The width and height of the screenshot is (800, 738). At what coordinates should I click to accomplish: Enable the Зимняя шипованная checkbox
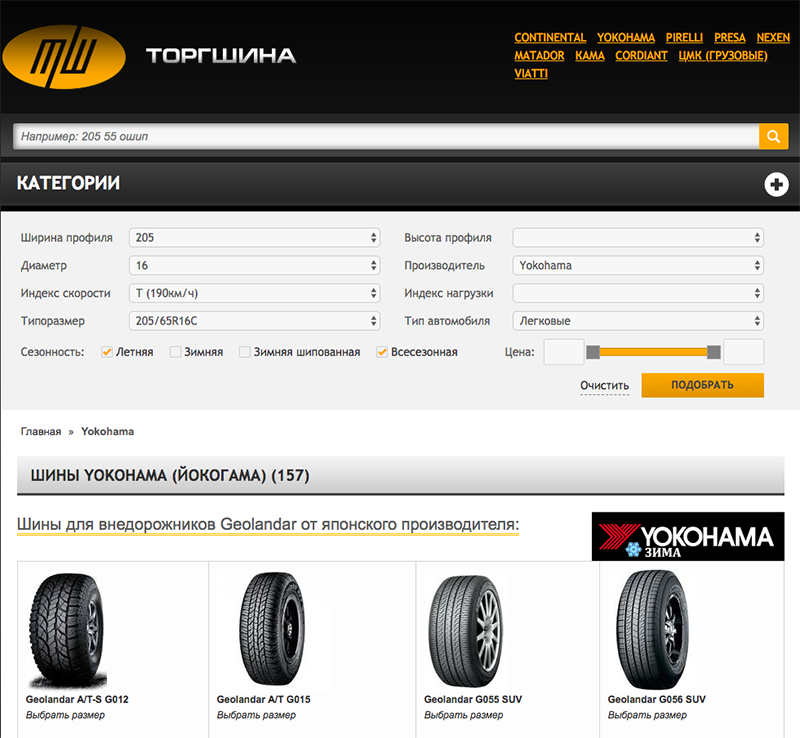coord(245,352)
